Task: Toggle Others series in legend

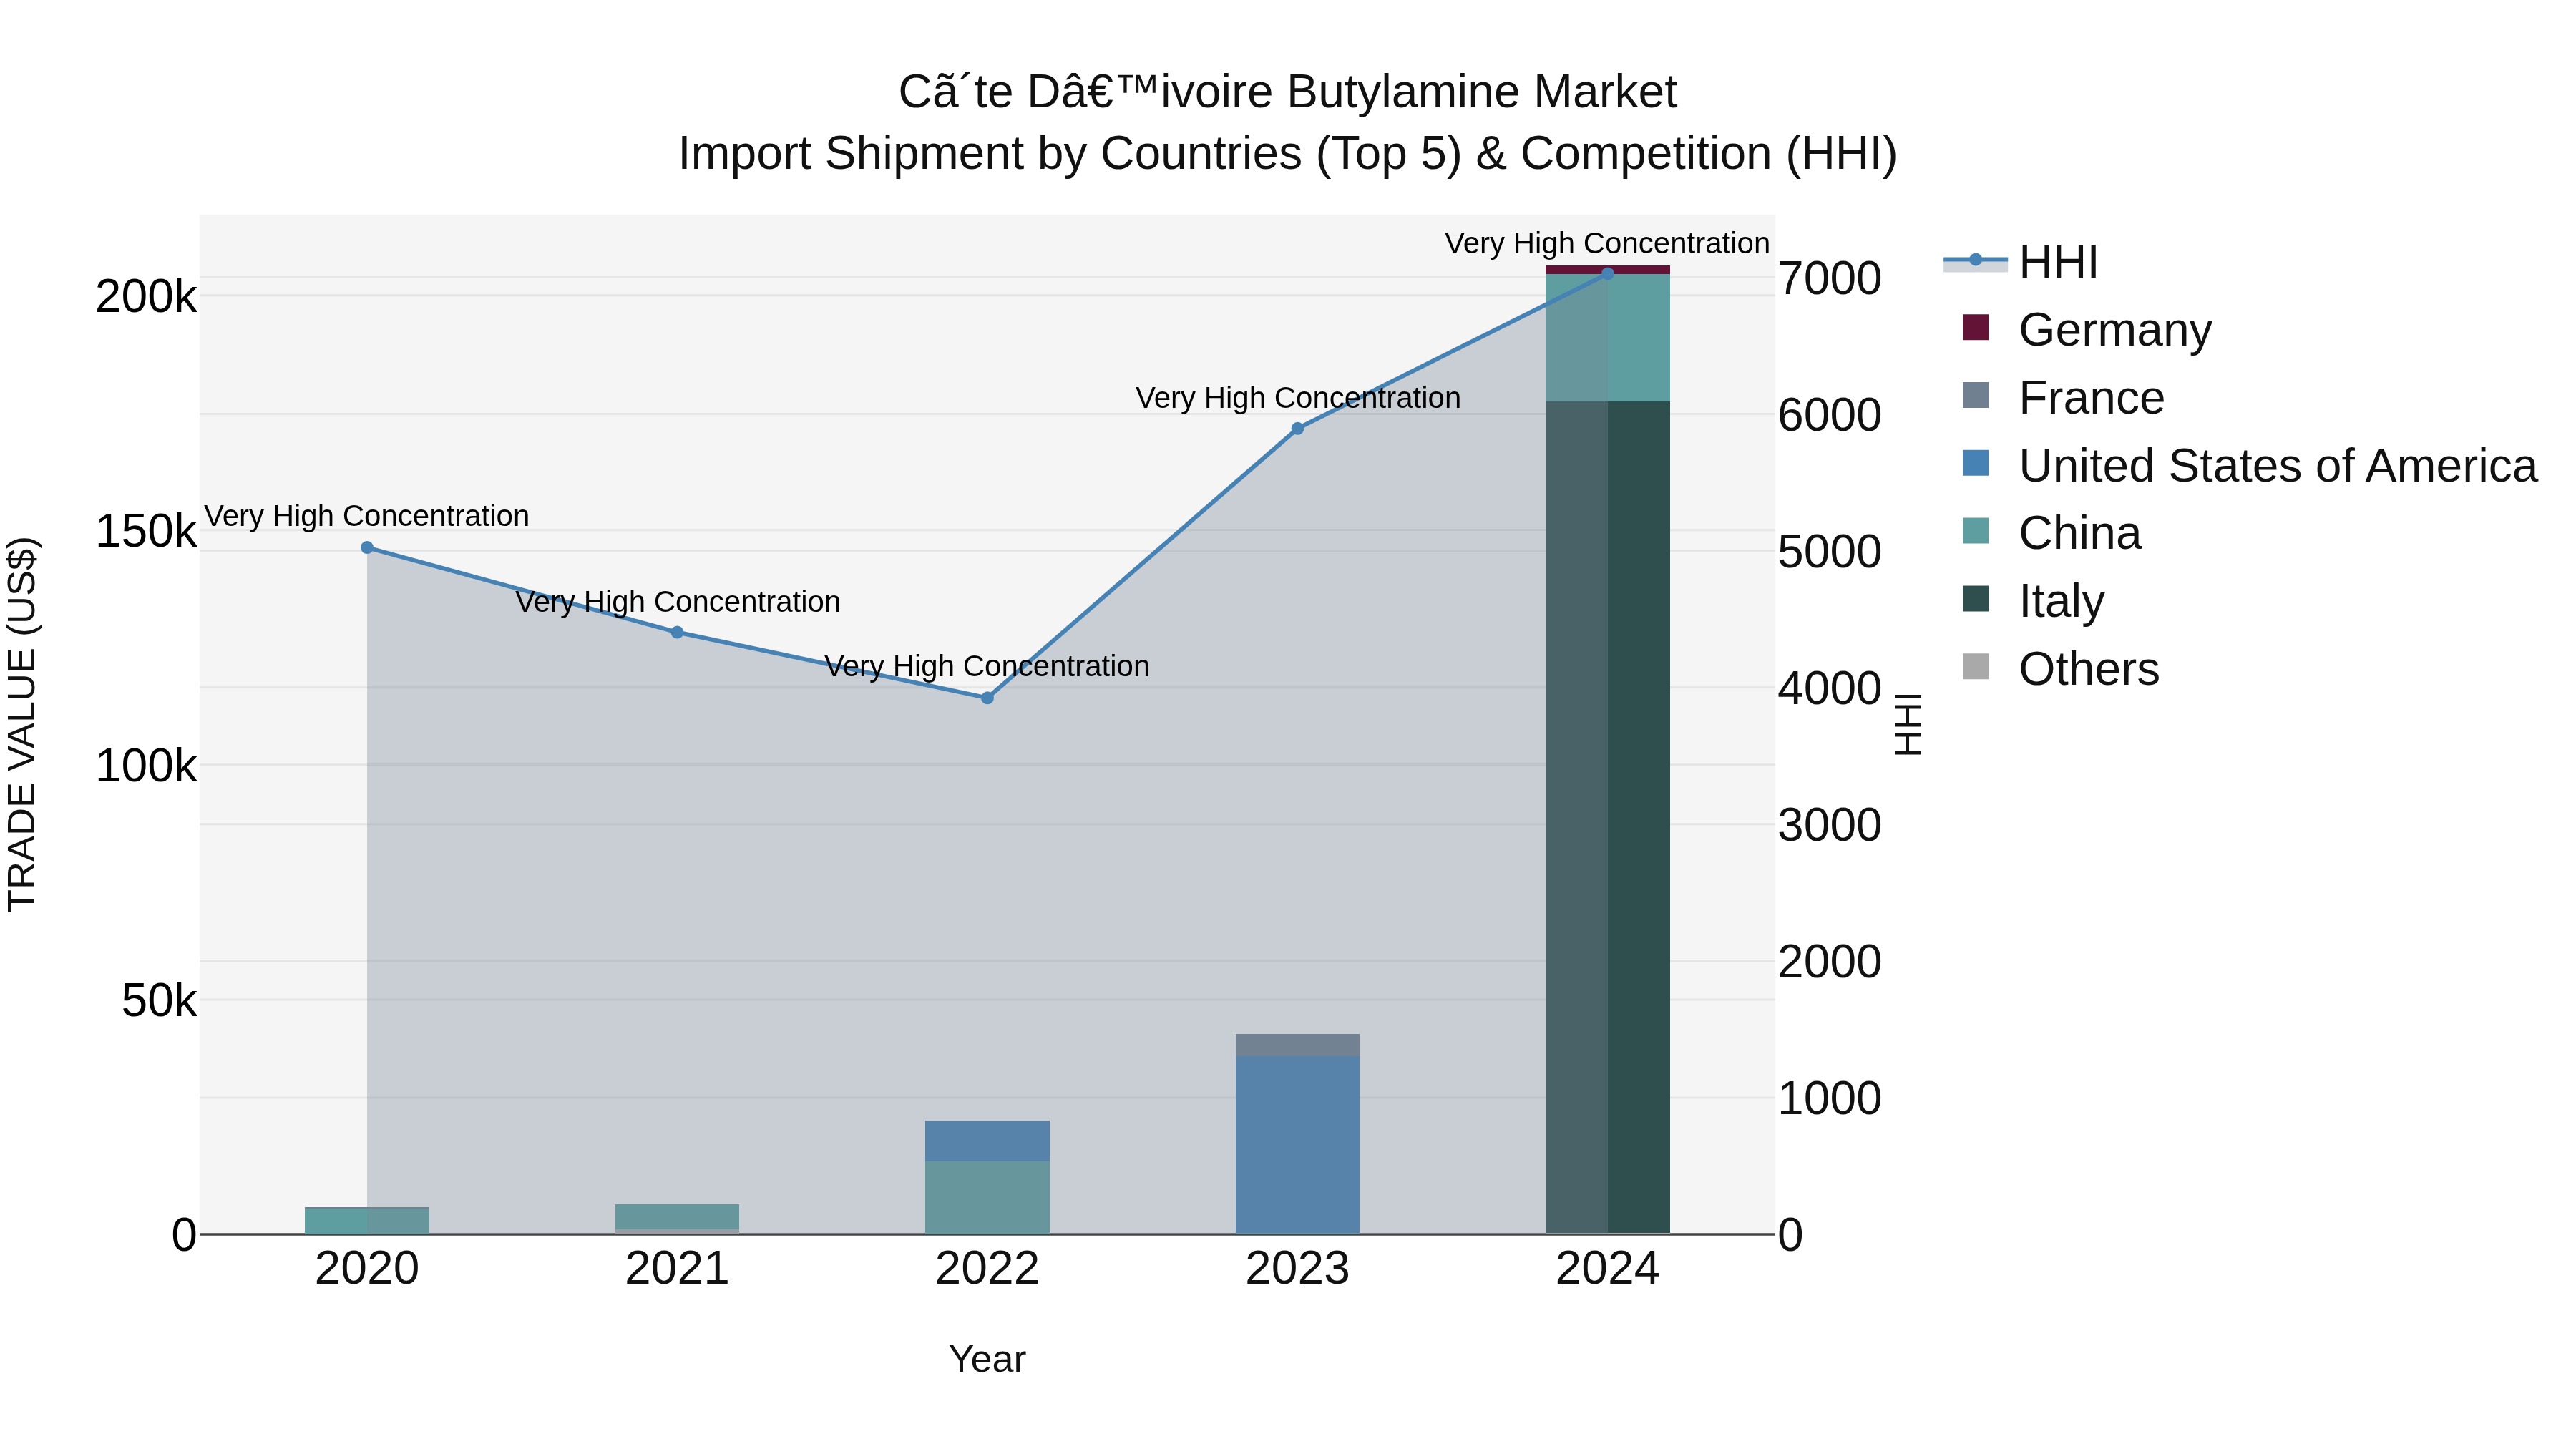Action: [x=2060, y=668]
